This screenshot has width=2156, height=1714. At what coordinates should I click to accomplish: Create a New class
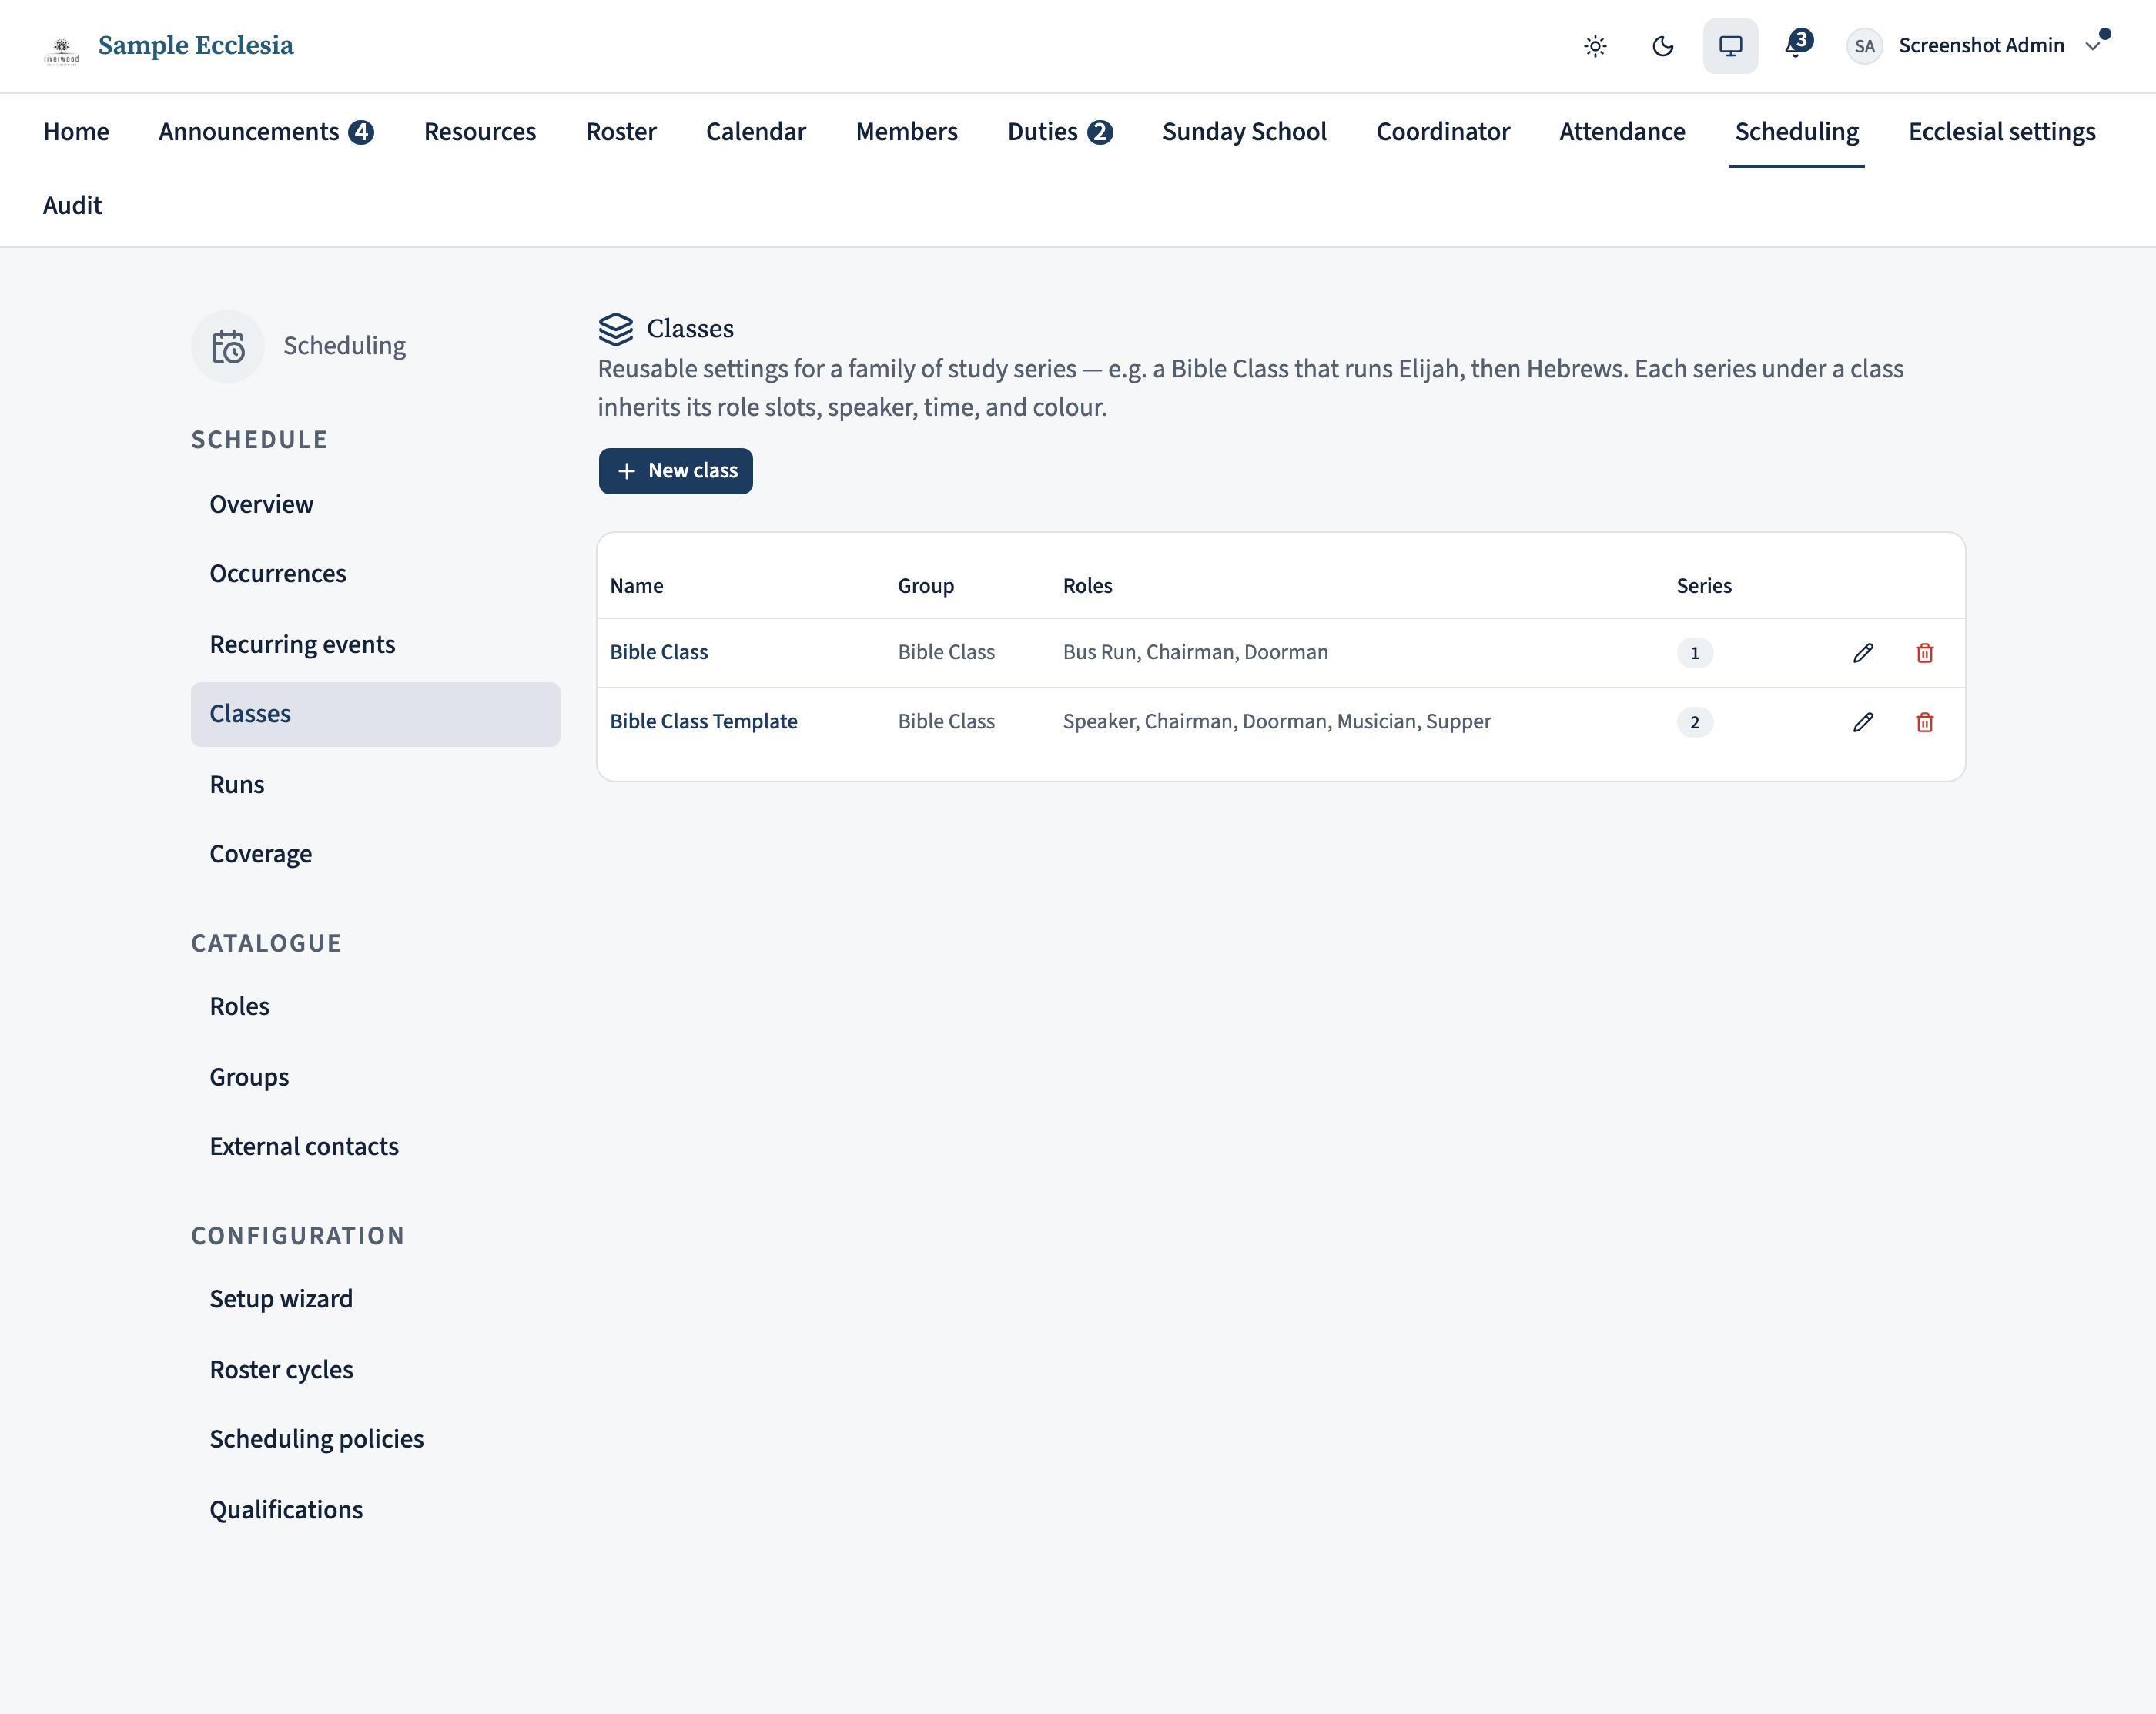tap(676, 471)
